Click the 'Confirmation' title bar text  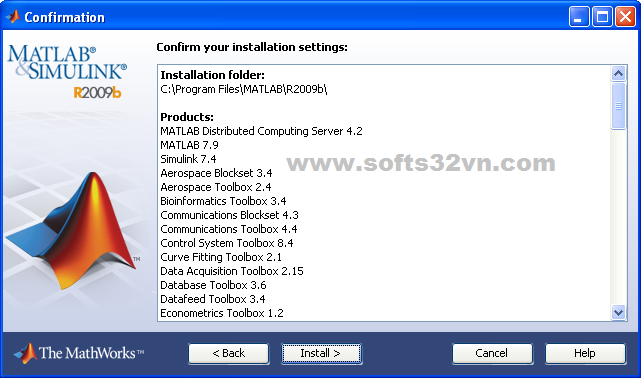tap(65, 17)
